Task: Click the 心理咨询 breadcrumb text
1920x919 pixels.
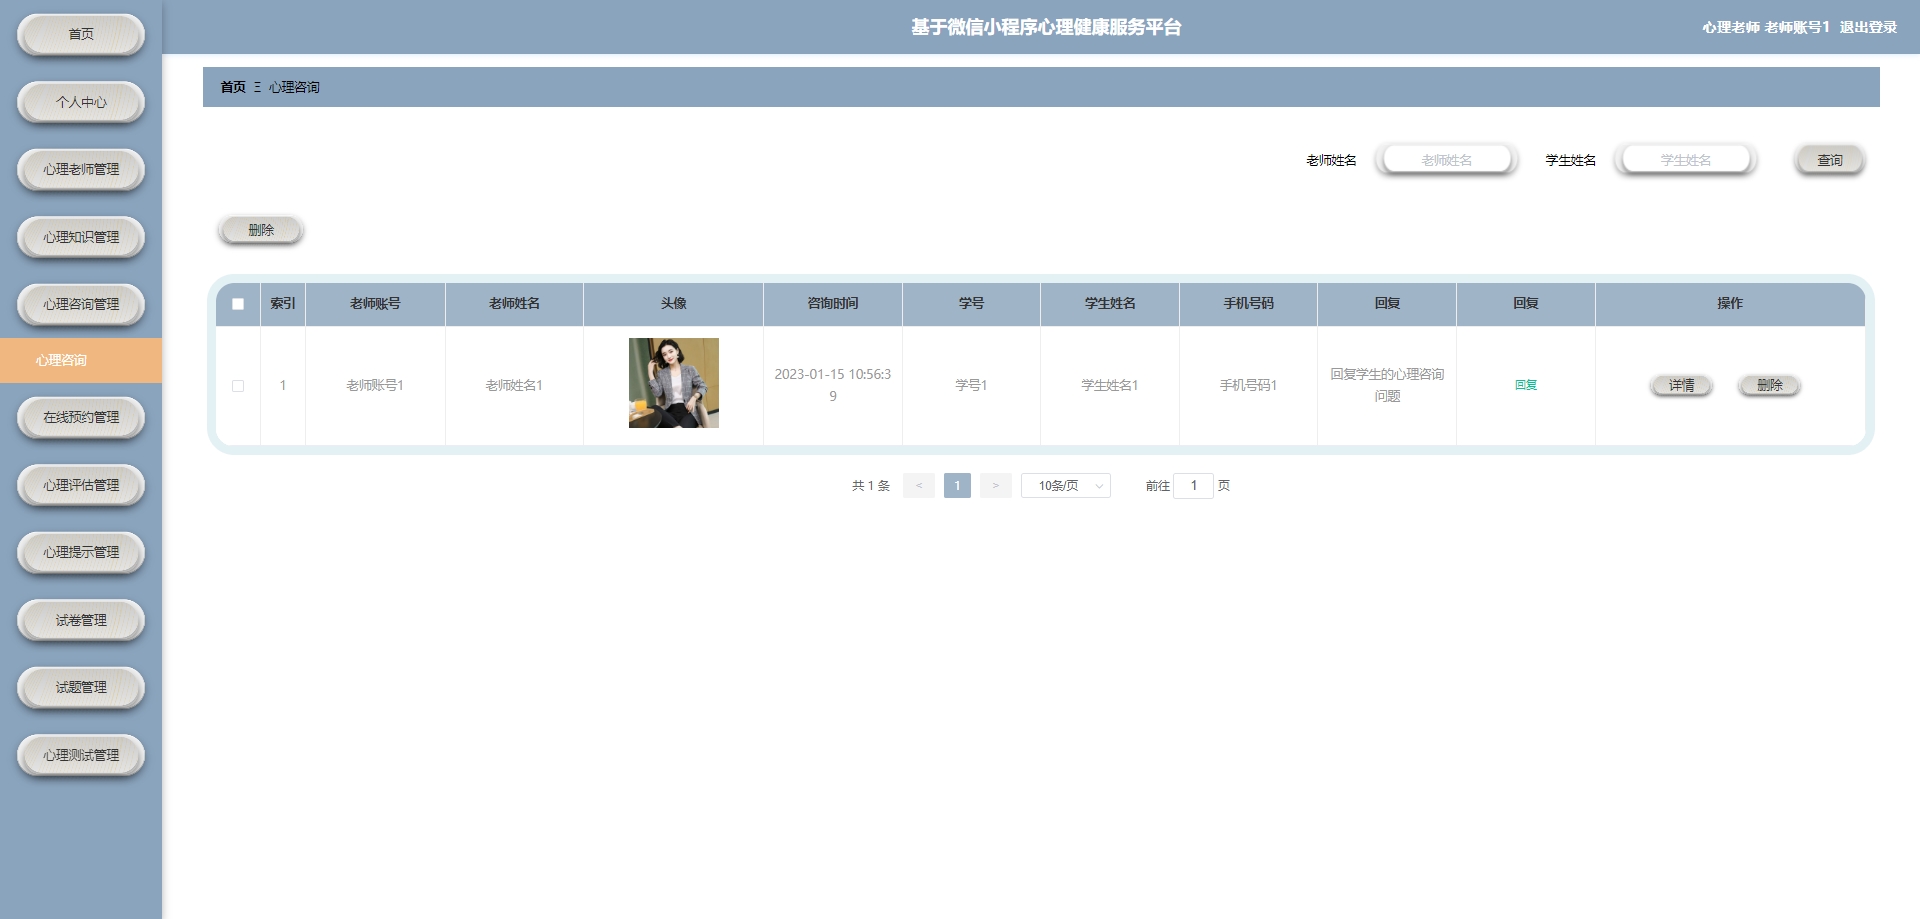Action: point(294,87)
